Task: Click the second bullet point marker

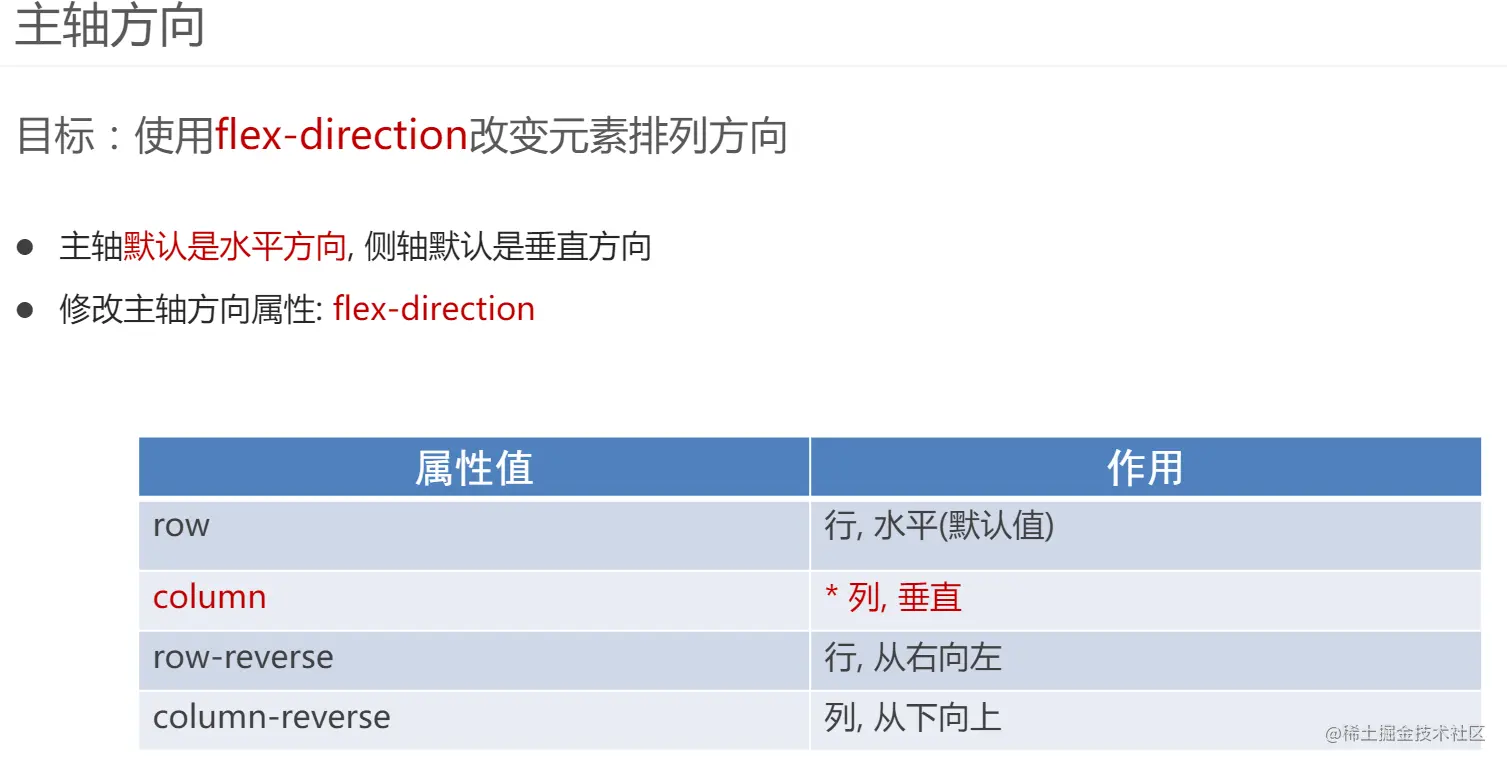Action: [25, 309]
